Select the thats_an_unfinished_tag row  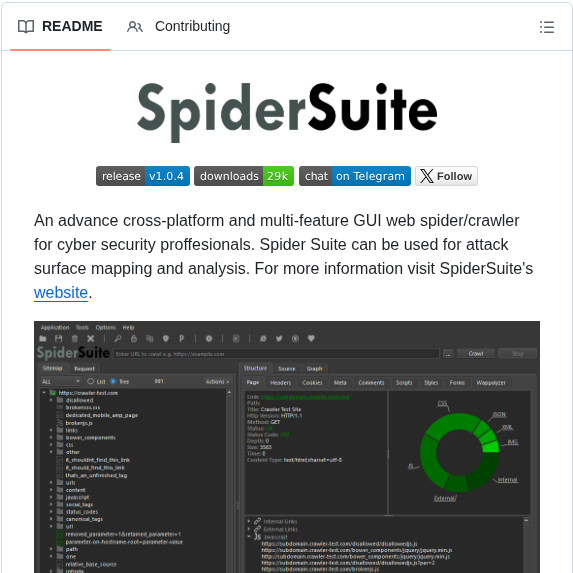tap(96, 475)
